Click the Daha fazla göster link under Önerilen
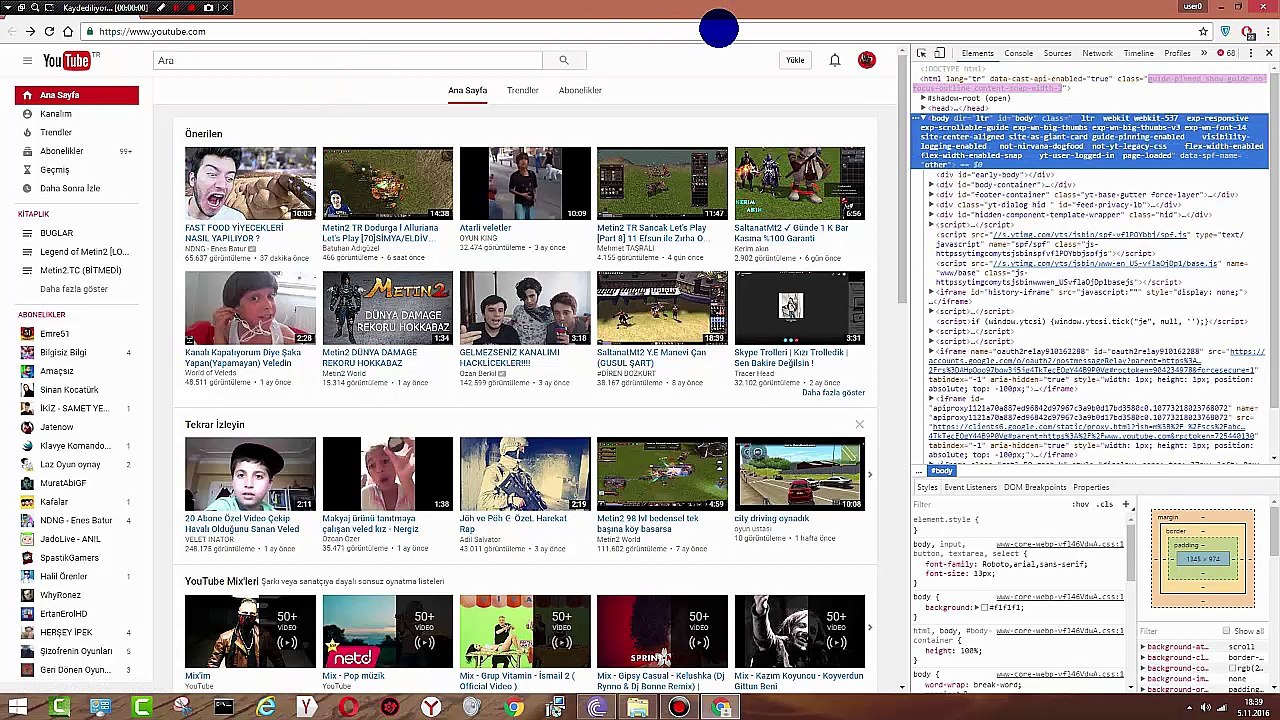 (x=833, y=392)
